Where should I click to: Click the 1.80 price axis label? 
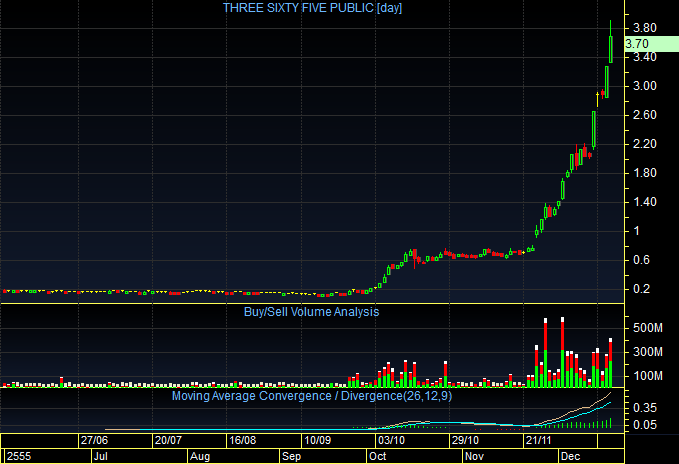tap(644, 173)
